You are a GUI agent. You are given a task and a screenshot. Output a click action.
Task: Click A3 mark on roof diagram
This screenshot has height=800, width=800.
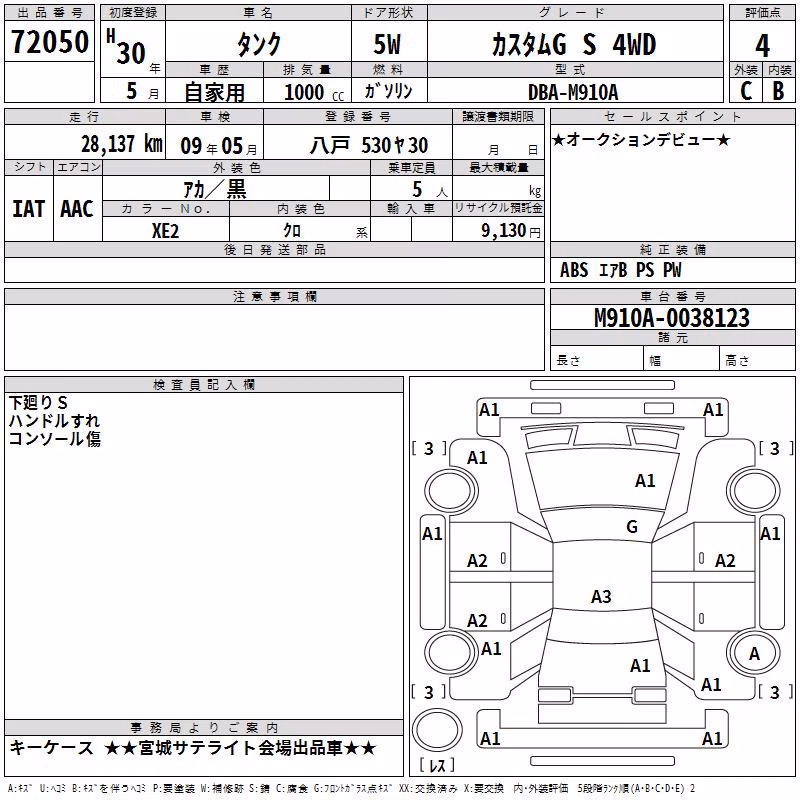click(x=601, y=596)
